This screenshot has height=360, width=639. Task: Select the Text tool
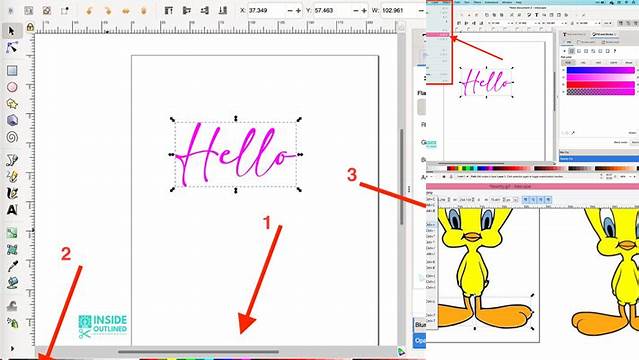click(12, 210)
